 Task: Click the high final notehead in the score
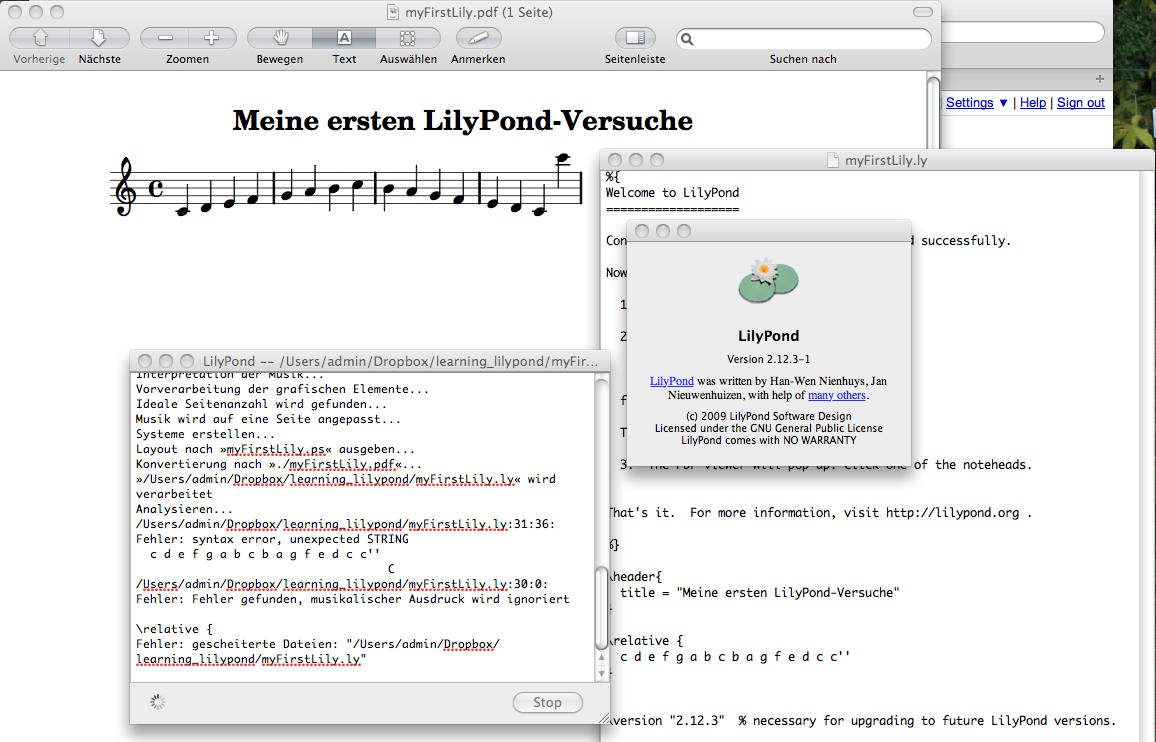[x=563, y=158]
